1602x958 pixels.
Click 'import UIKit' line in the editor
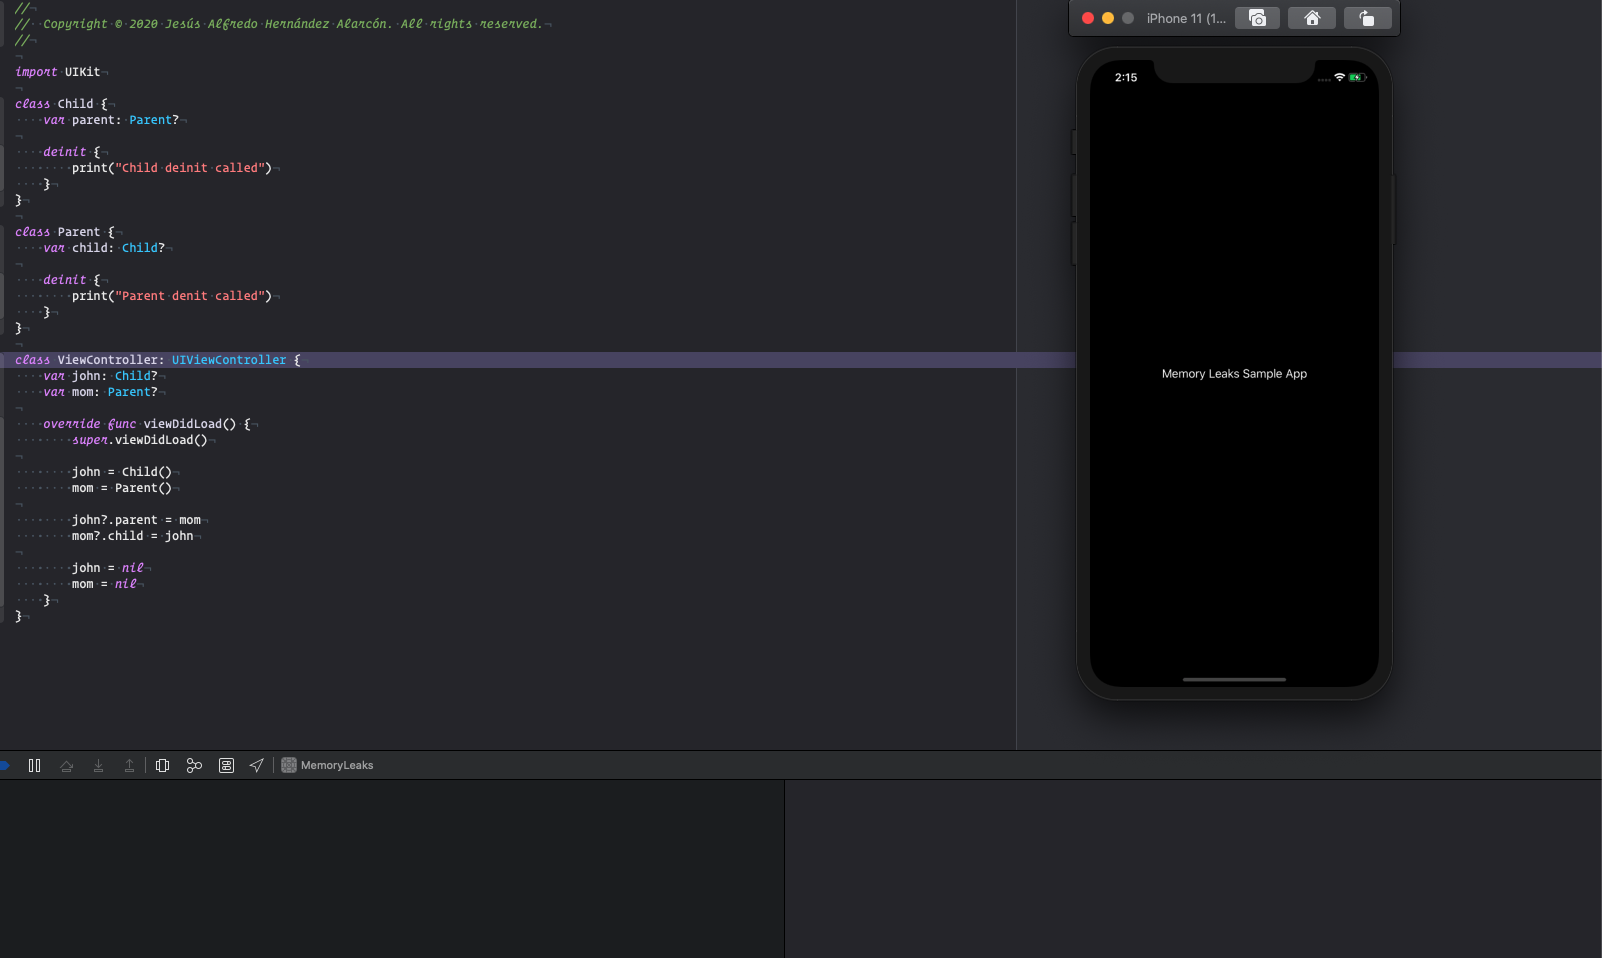point(58,72)
